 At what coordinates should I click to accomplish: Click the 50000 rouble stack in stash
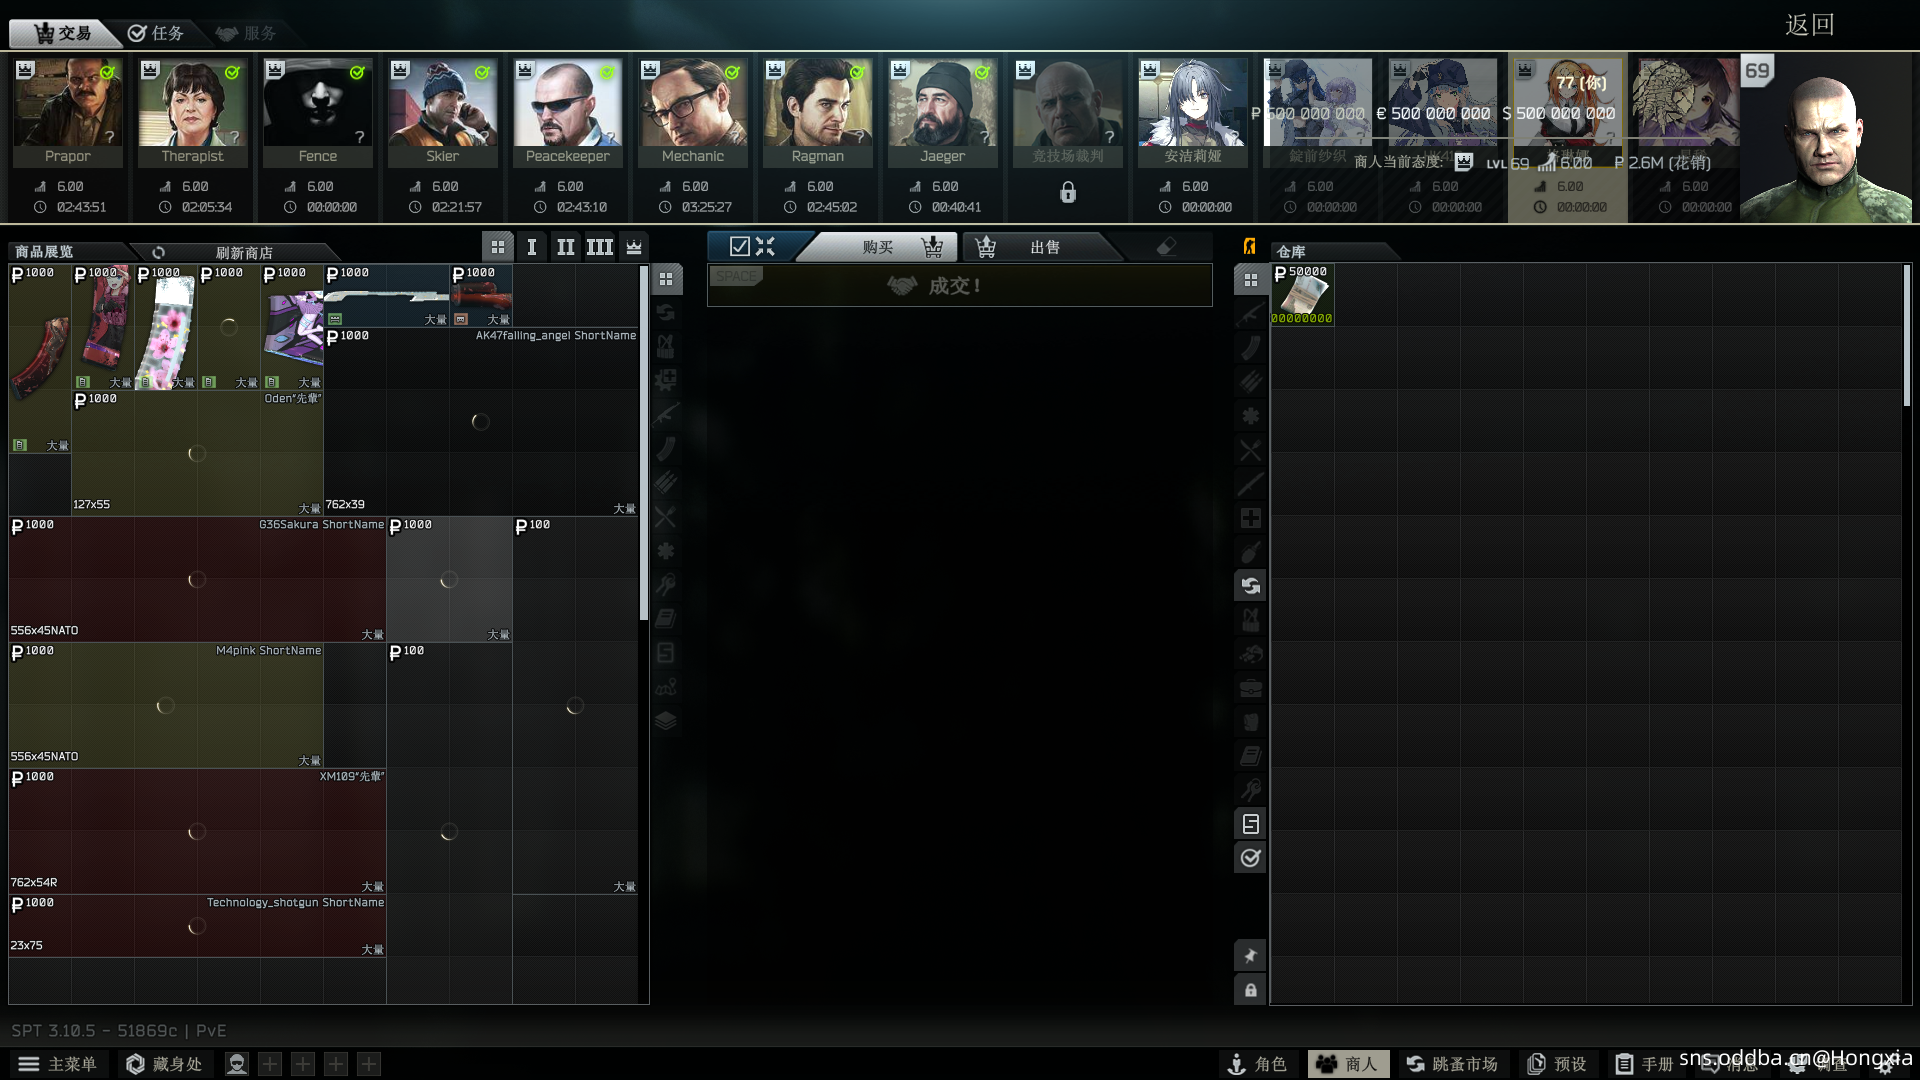pos(1302,295)
